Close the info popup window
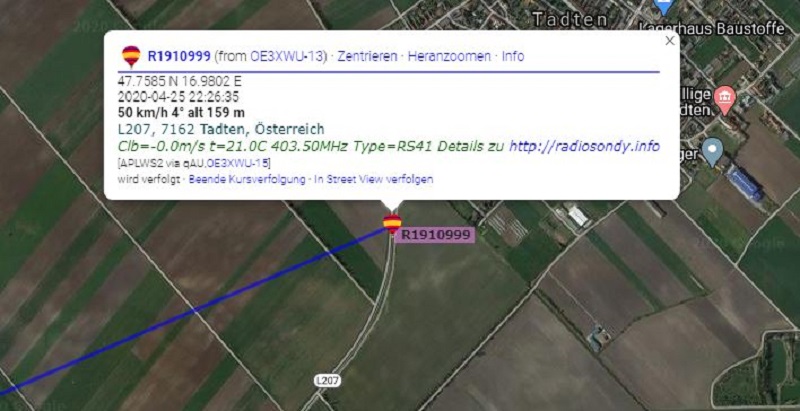 pos(670,41)
